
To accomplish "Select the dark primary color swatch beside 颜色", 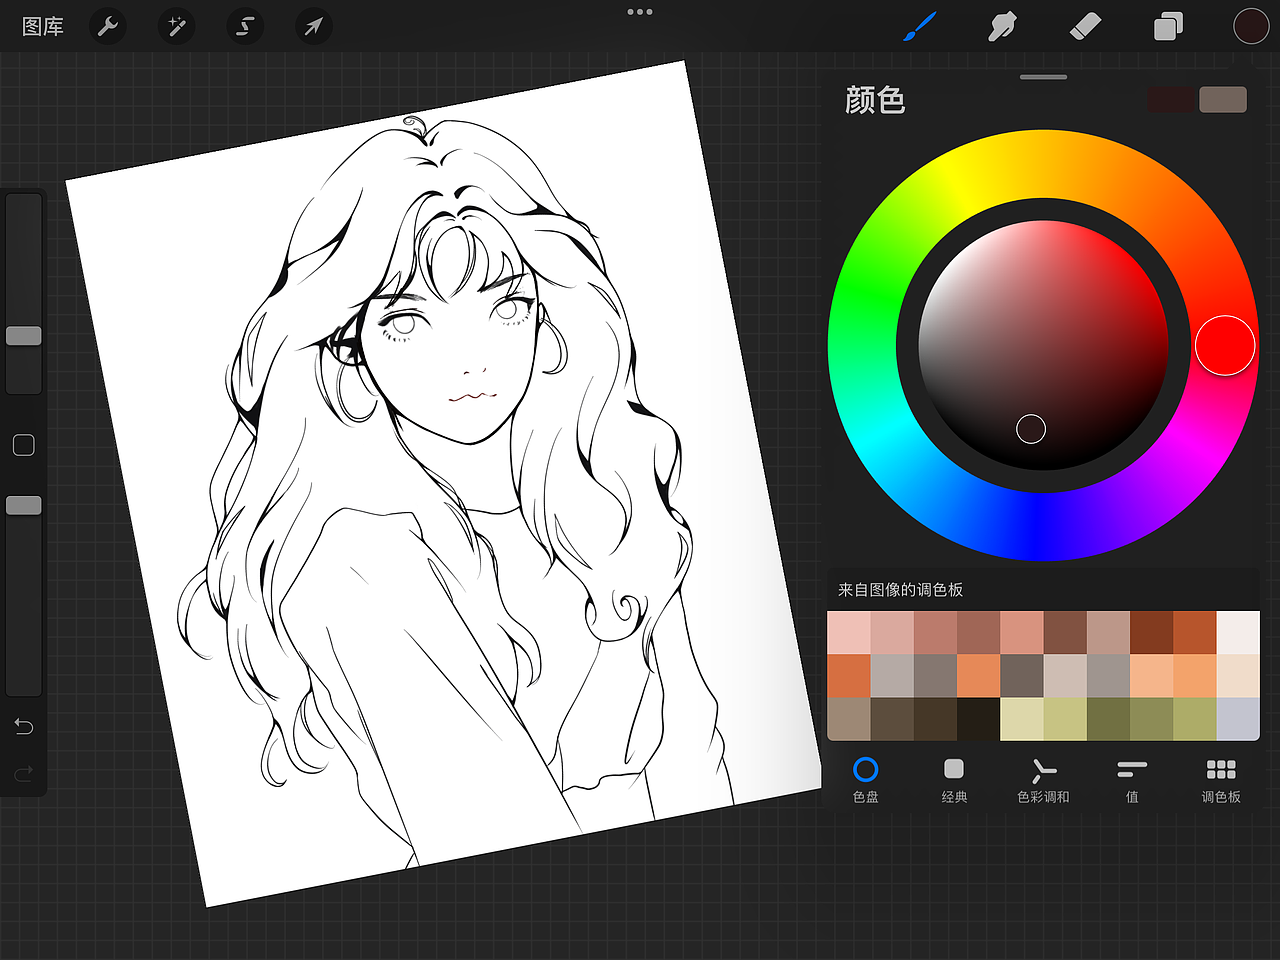I will click(1171, 100).
